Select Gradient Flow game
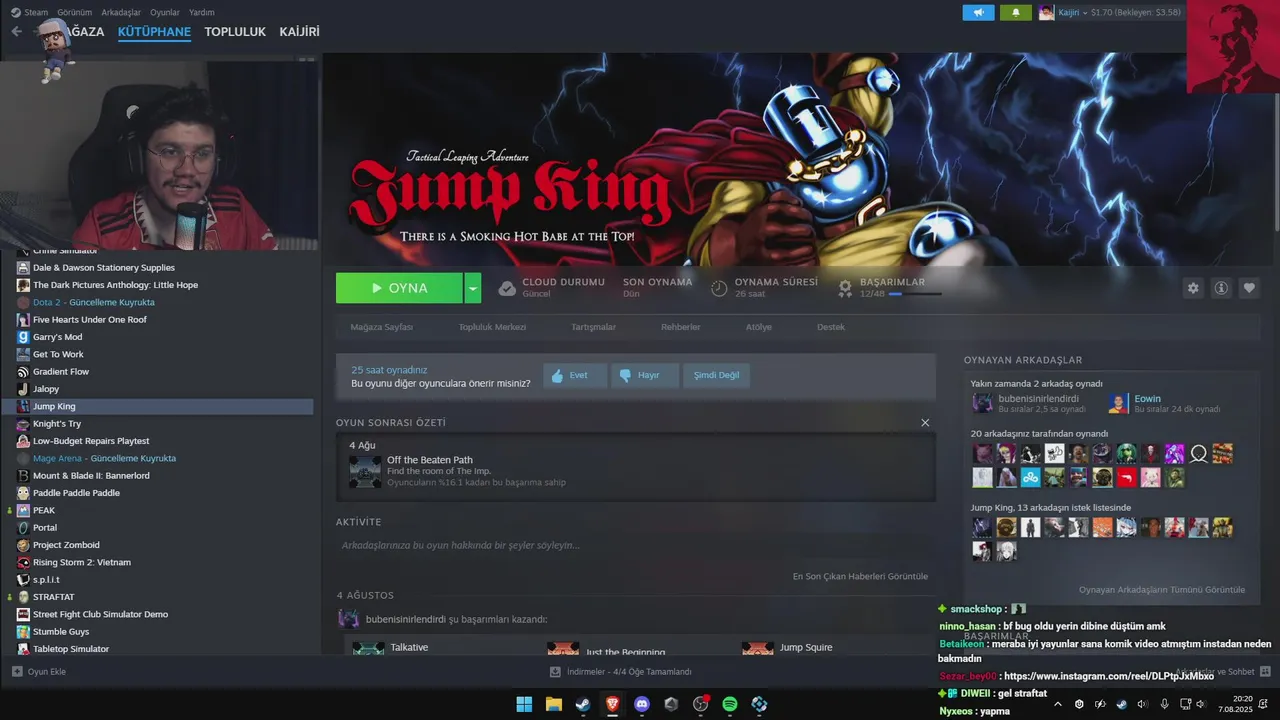Image resolution: width=1280 pixels, height=720 pixels. [x=61, y=372]
